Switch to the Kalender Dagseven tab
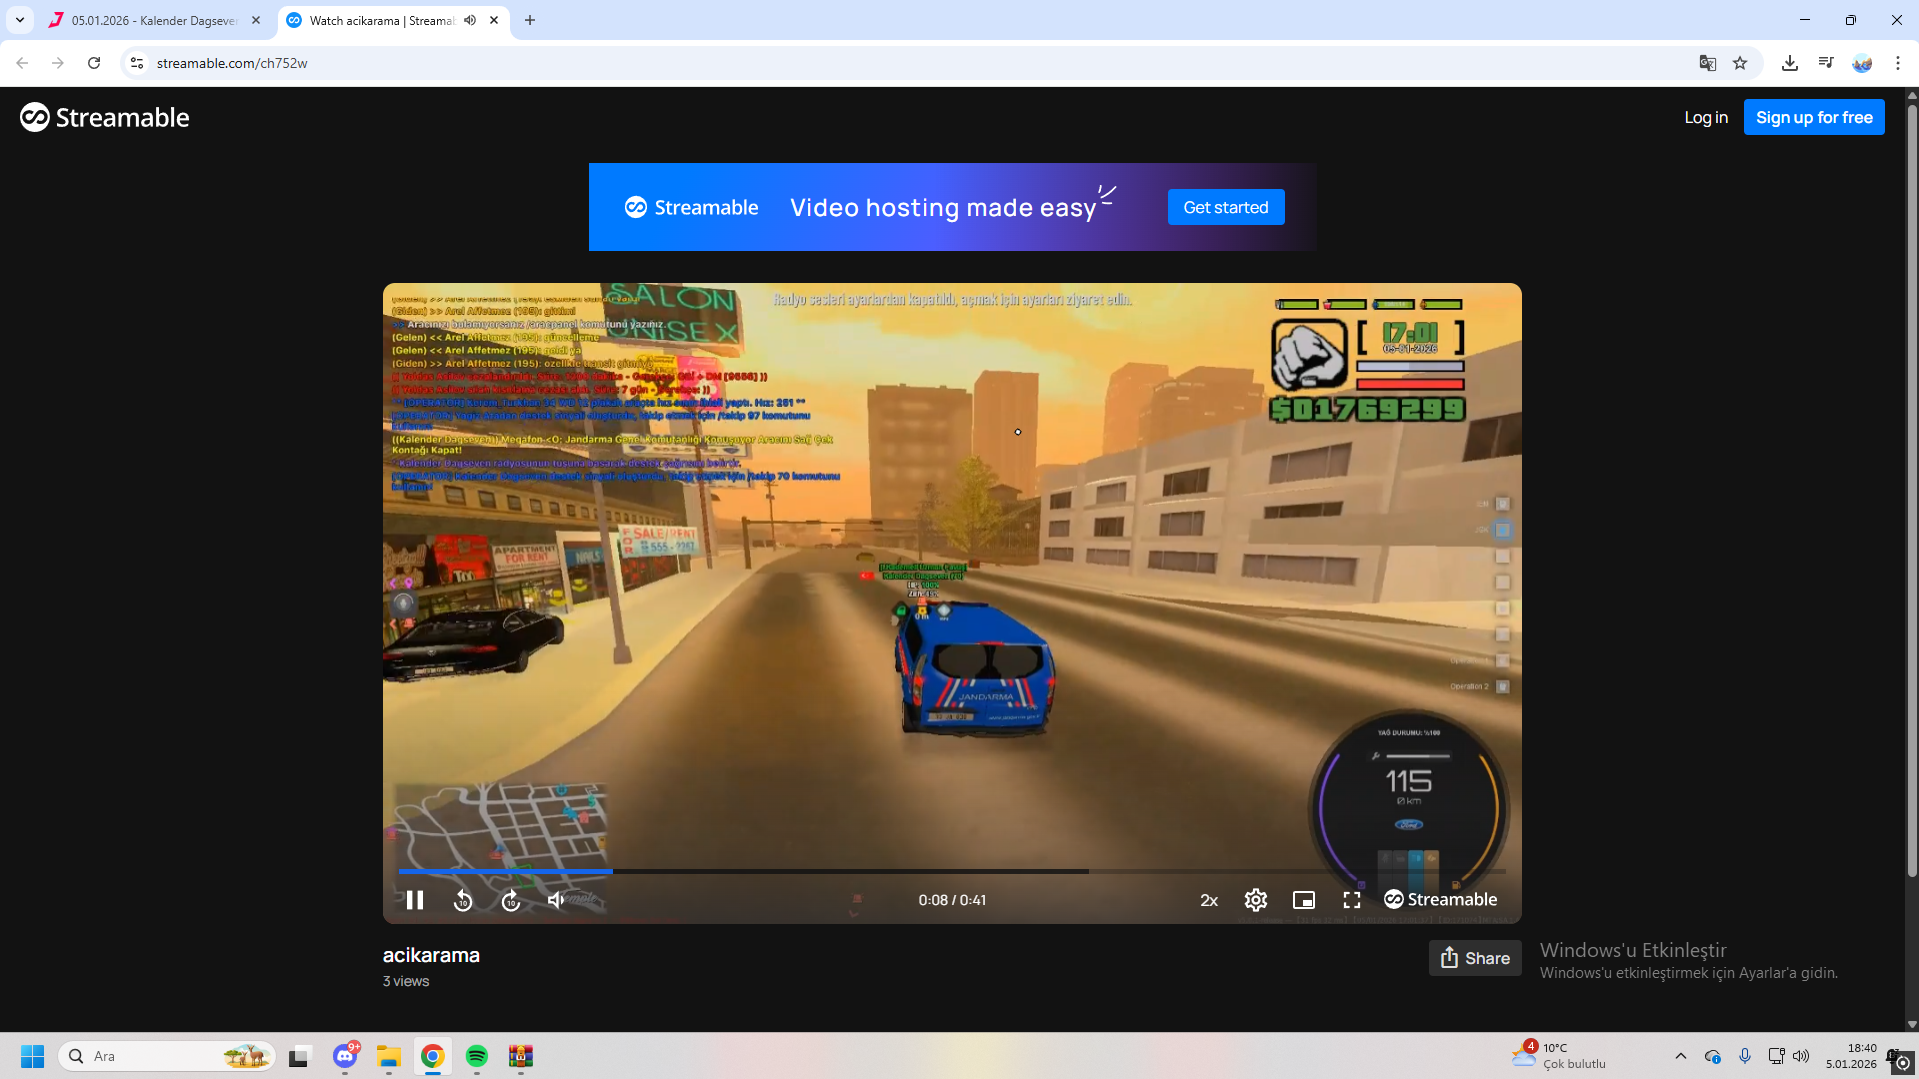The height and width of the screenshot is (1079, 1919). [155, 20]
